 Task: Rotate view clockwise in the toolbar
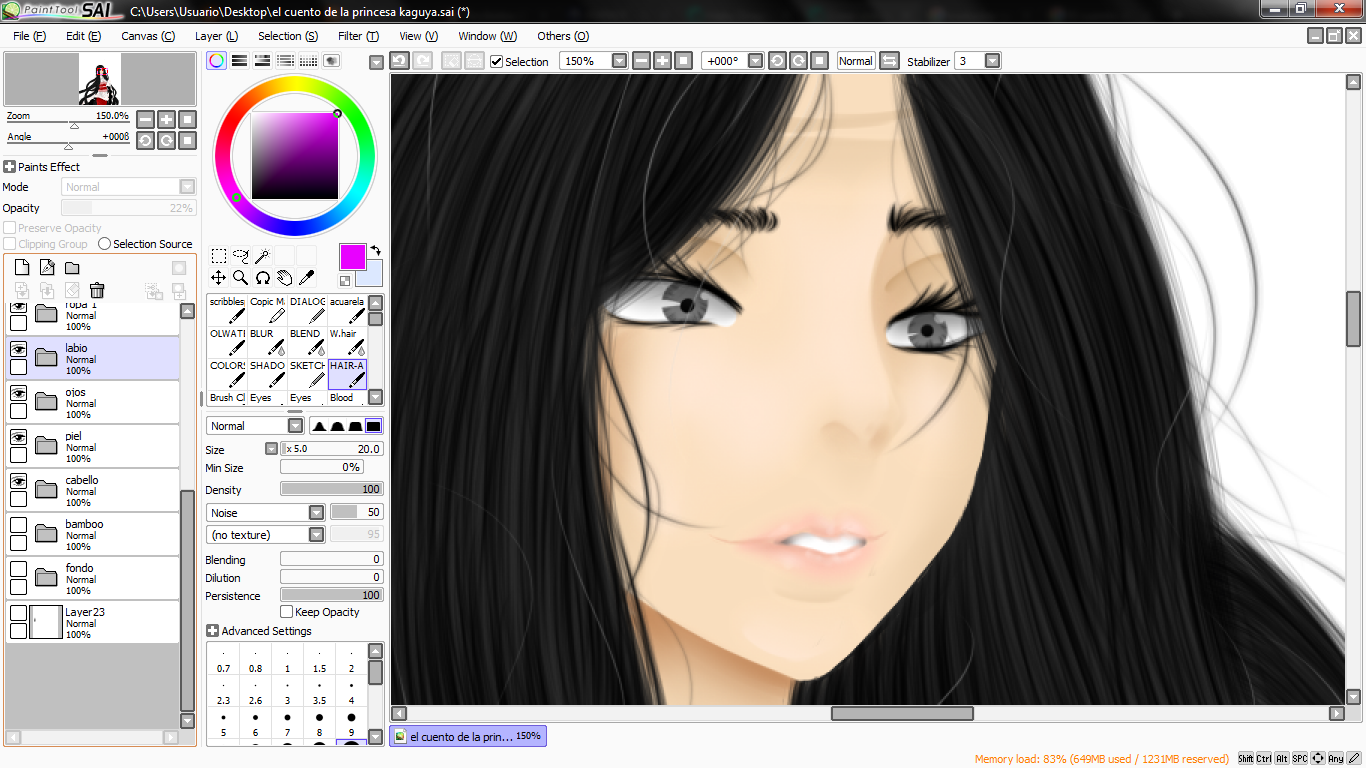tap(798, 61)
